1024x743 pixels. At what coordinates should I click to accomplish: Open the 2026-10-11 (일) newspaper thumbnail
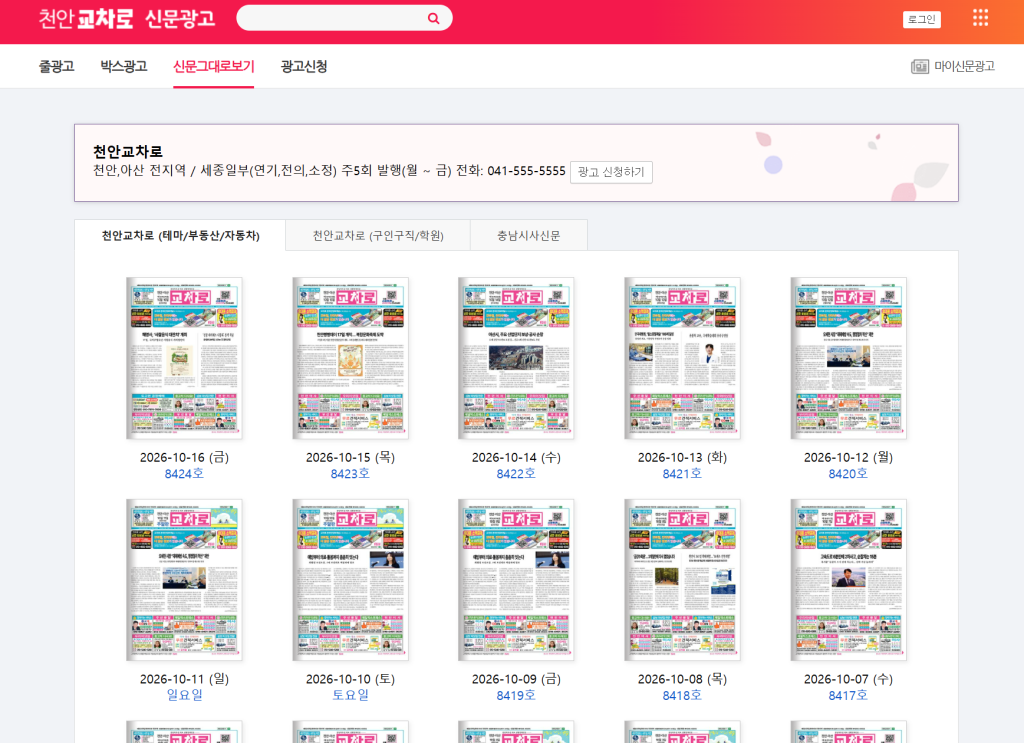184,580
